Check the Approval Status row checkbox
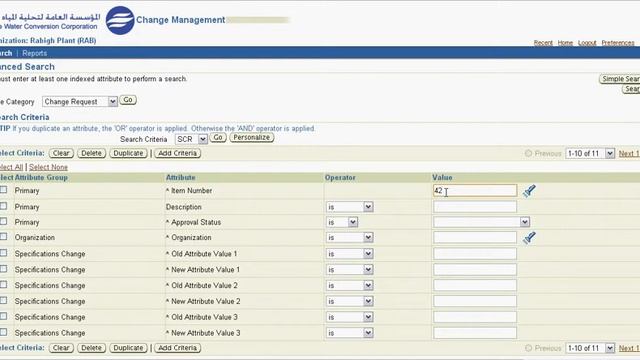 4,222
